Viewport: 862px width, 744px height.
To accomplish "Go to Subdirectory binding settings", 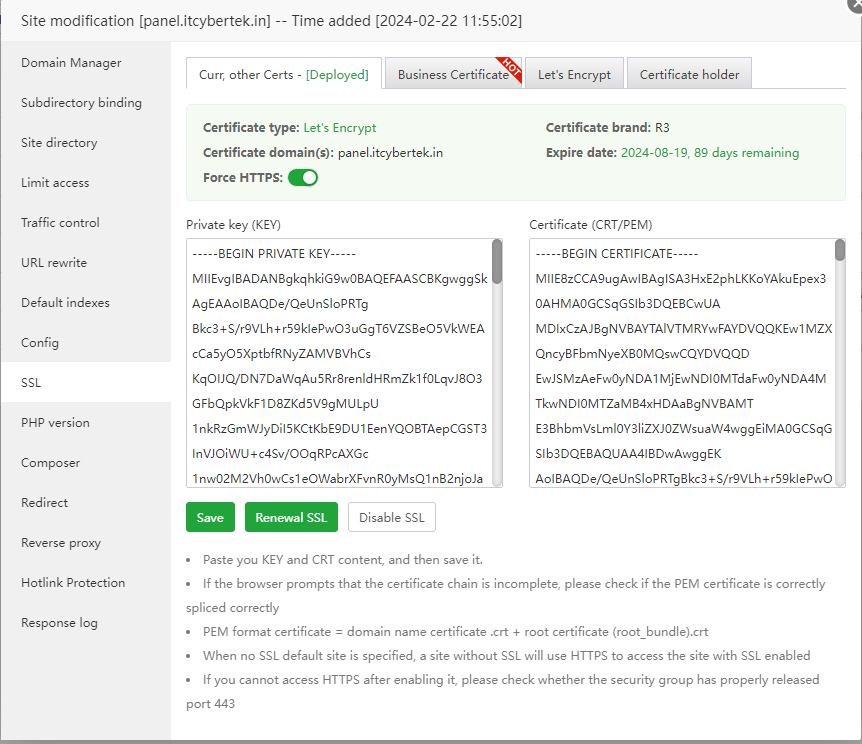I will [81, 103].
